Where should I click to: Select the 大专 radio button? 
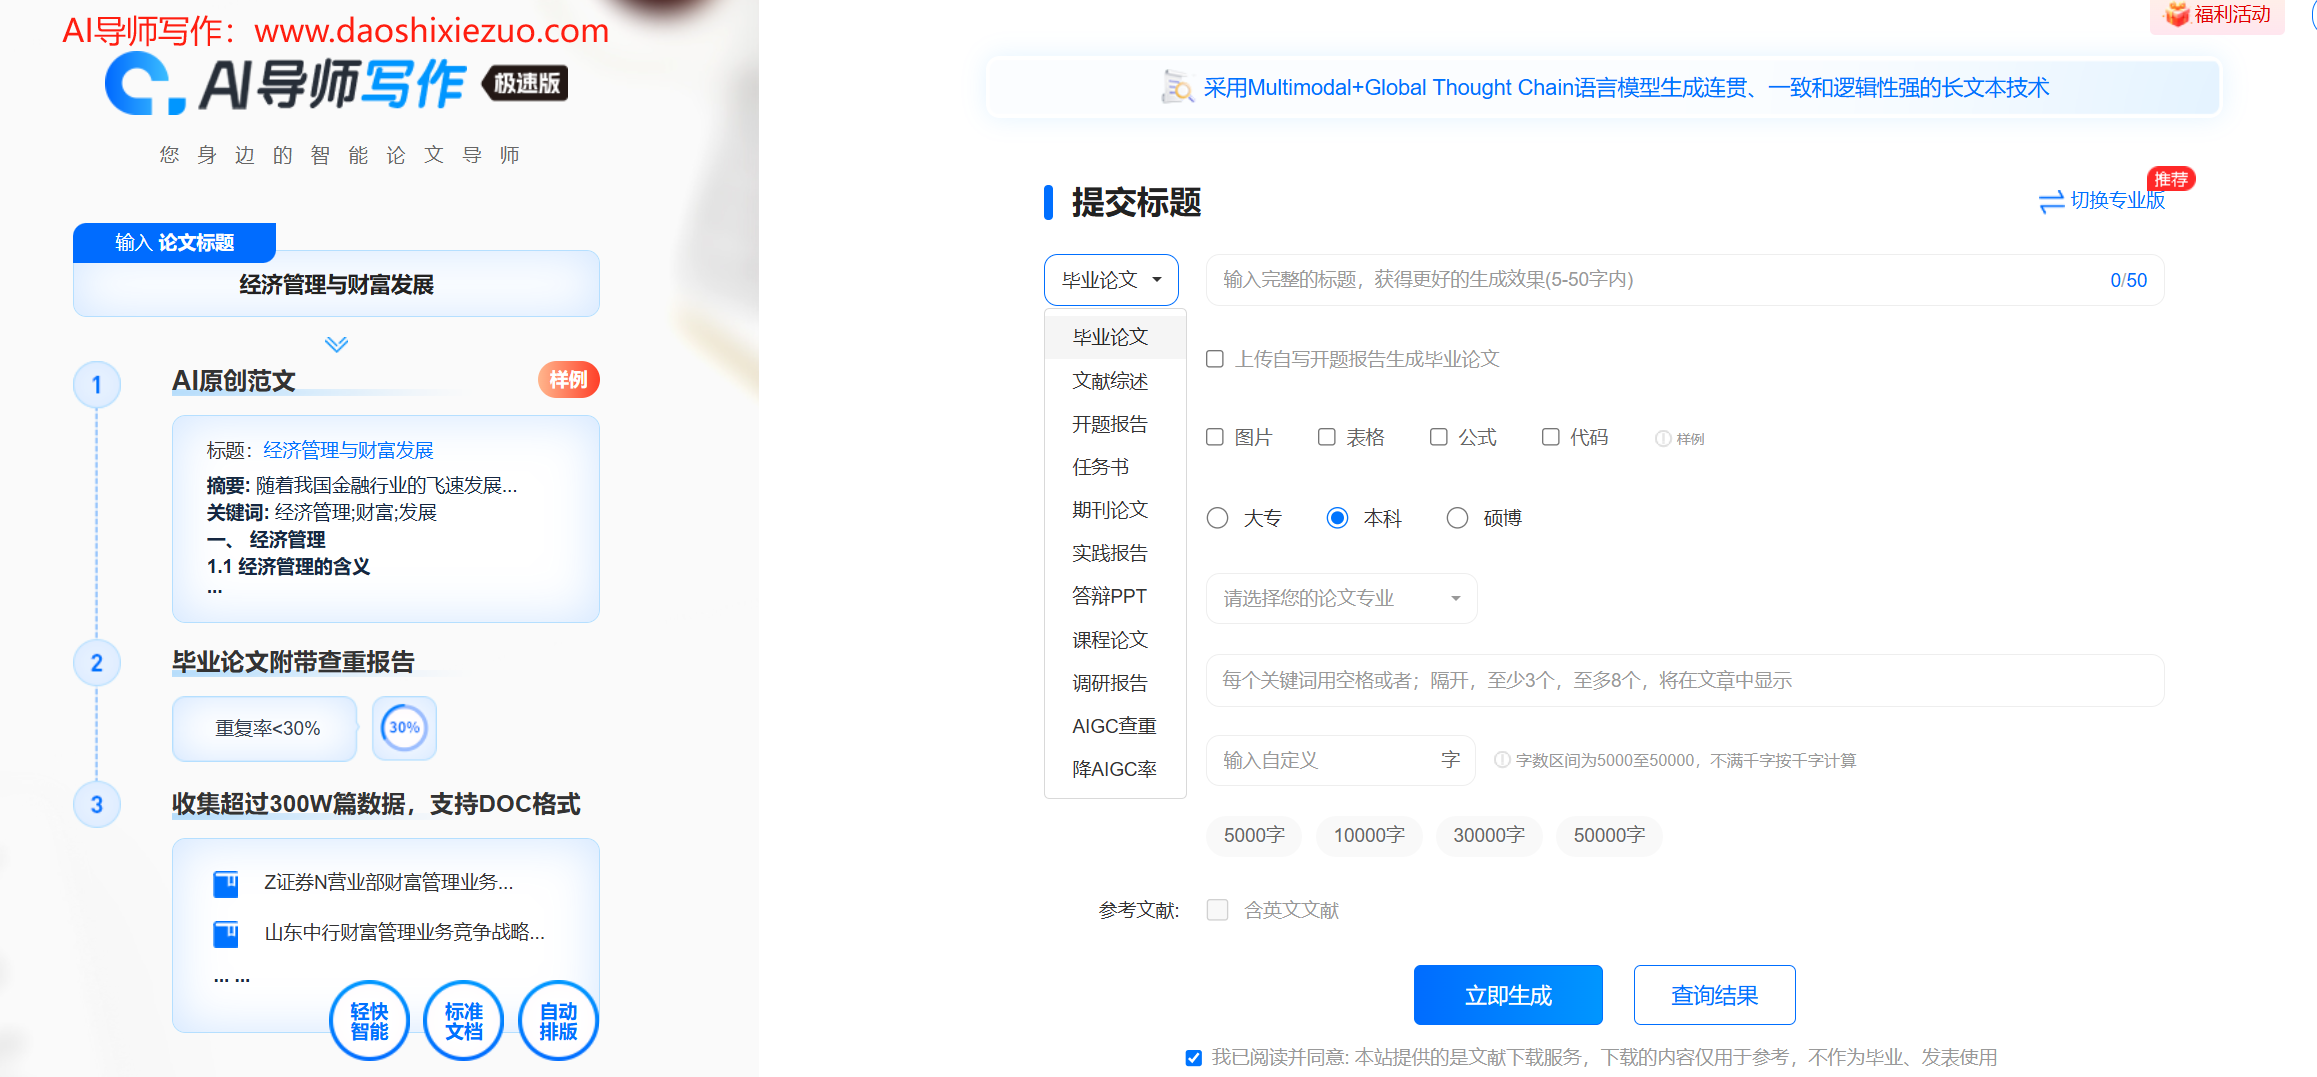1217,518
